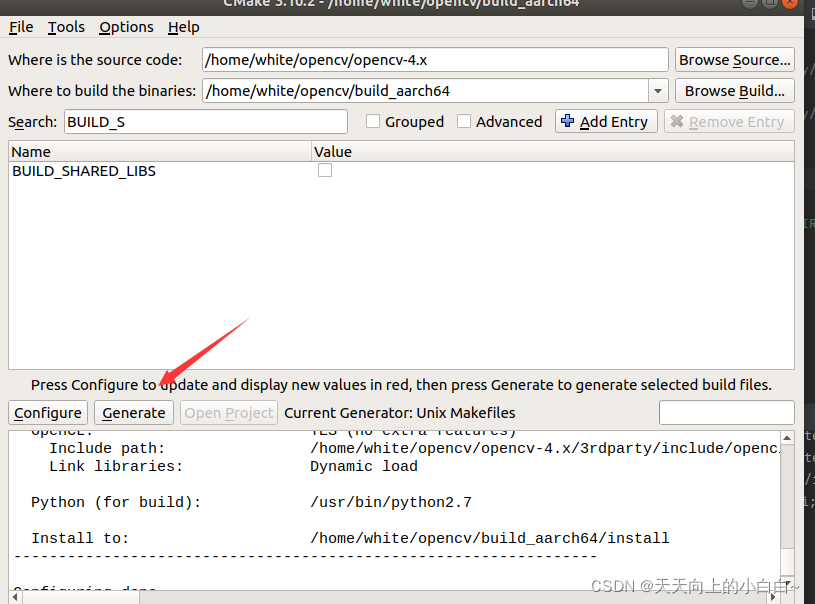815x604 pixels.
Task: Click the Name column header
Action: 160,152
